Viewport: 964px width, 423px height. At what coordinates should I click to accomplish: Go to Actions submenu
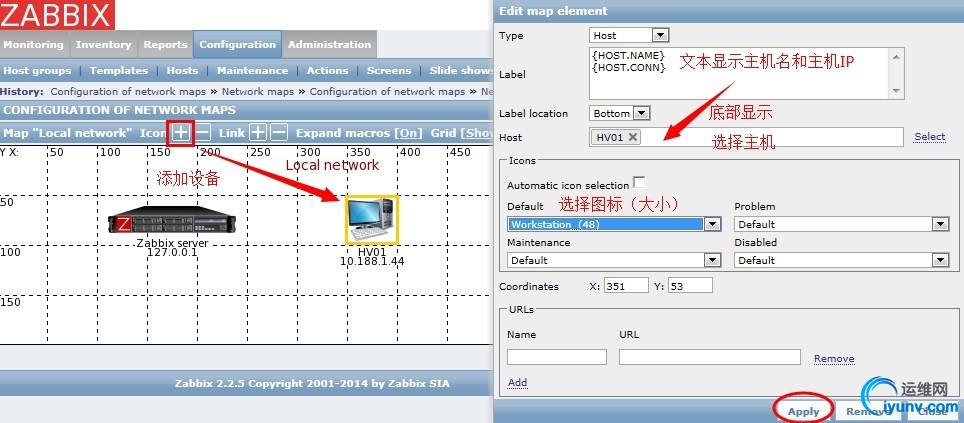pos(327,70)
